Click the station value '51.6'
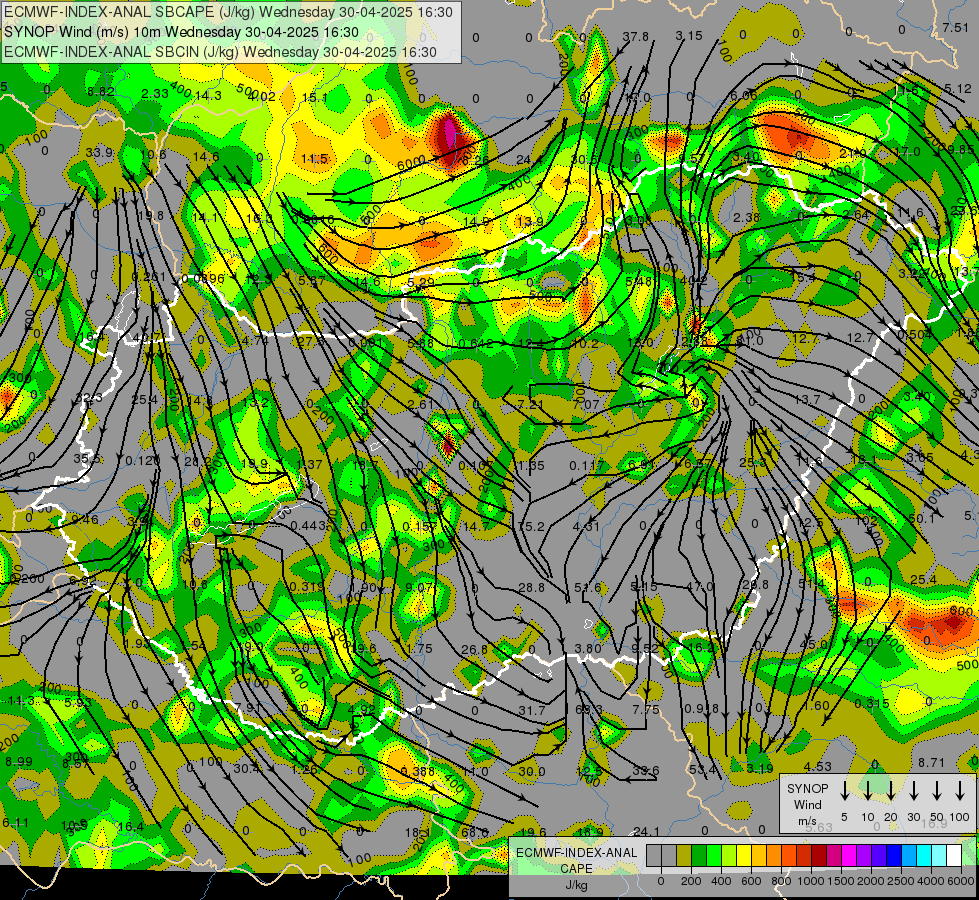The image size is (979, 900). coord(587,587)
